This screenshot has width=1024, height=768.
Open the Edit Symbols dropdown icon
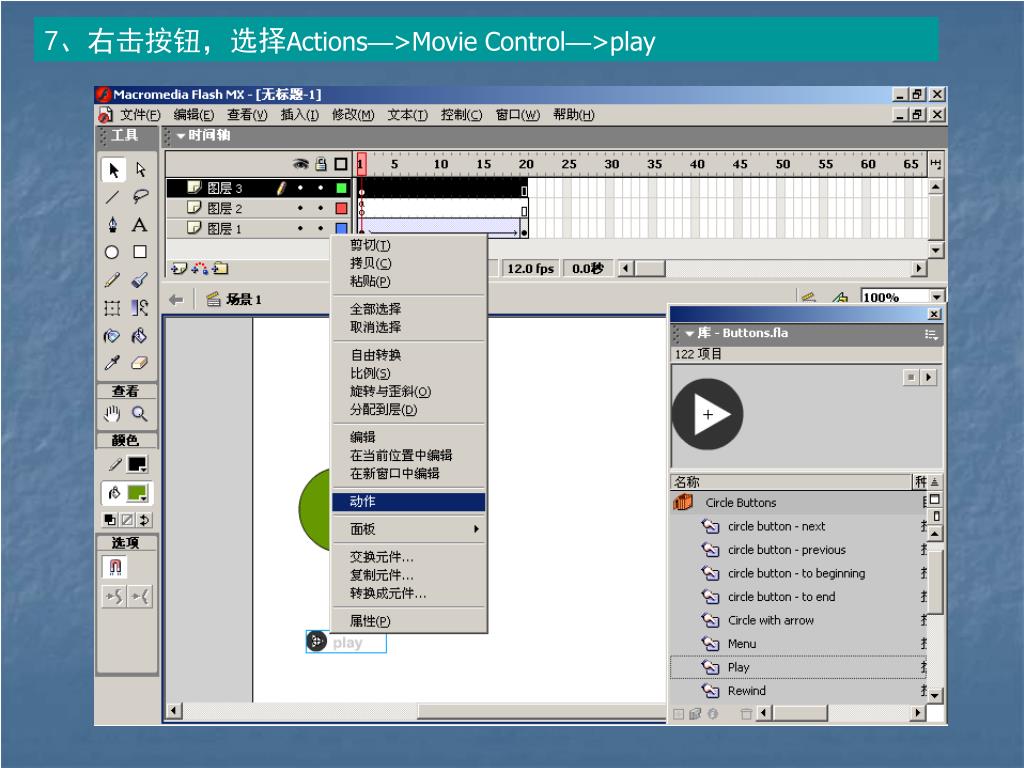point(840,298)
